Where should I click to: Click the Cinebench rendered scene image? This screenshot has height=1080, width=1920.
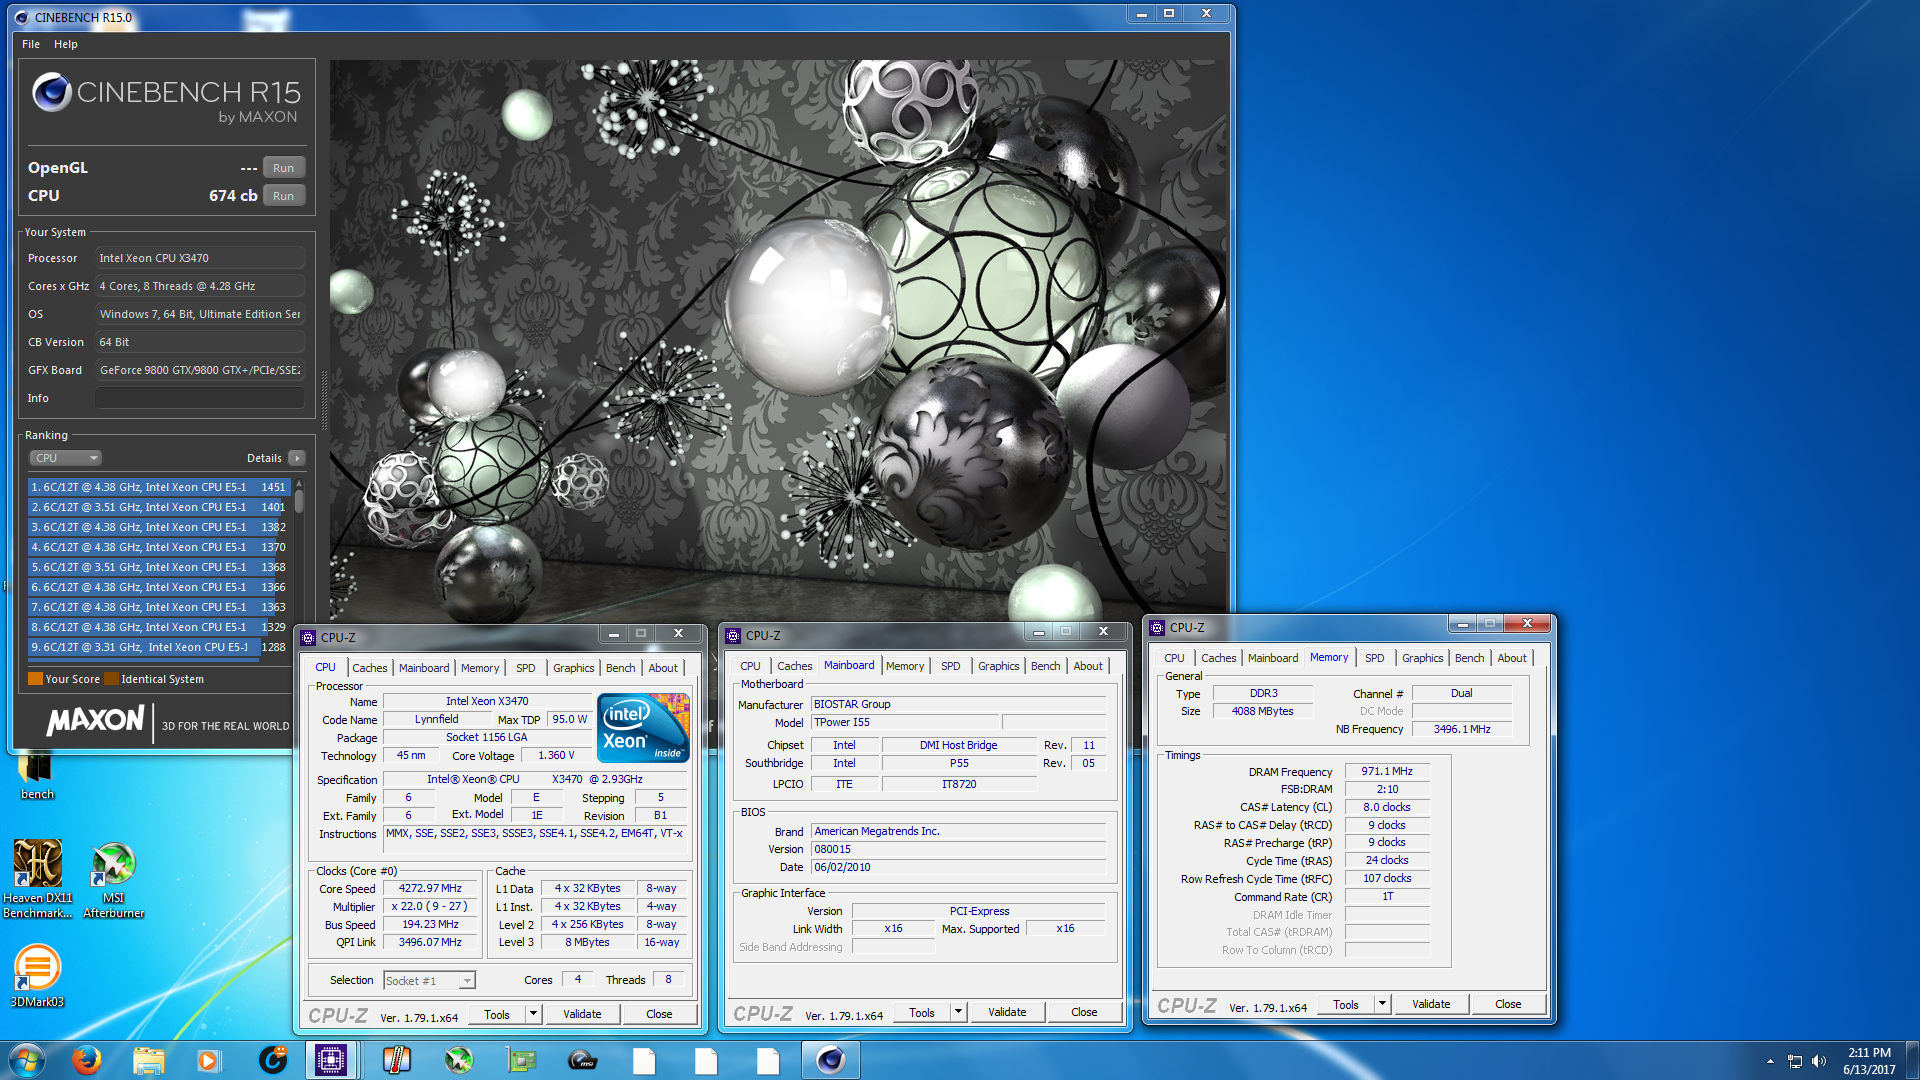coord(778,340)
